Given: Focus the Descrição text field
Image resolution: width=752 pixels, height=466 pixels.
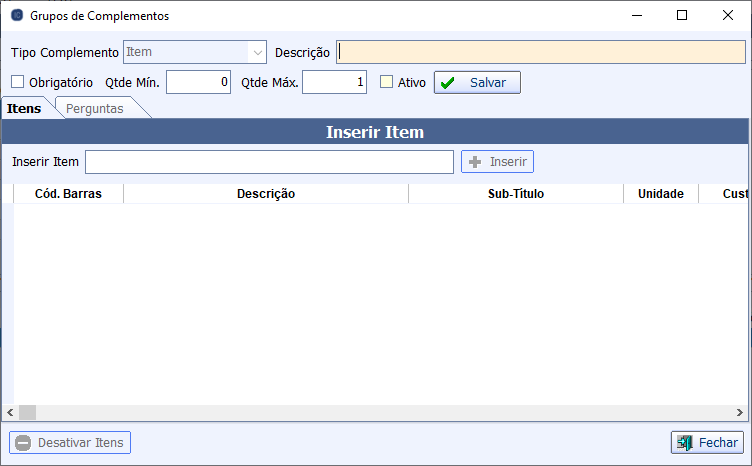Looking at the screenshot, I should 540,52.
